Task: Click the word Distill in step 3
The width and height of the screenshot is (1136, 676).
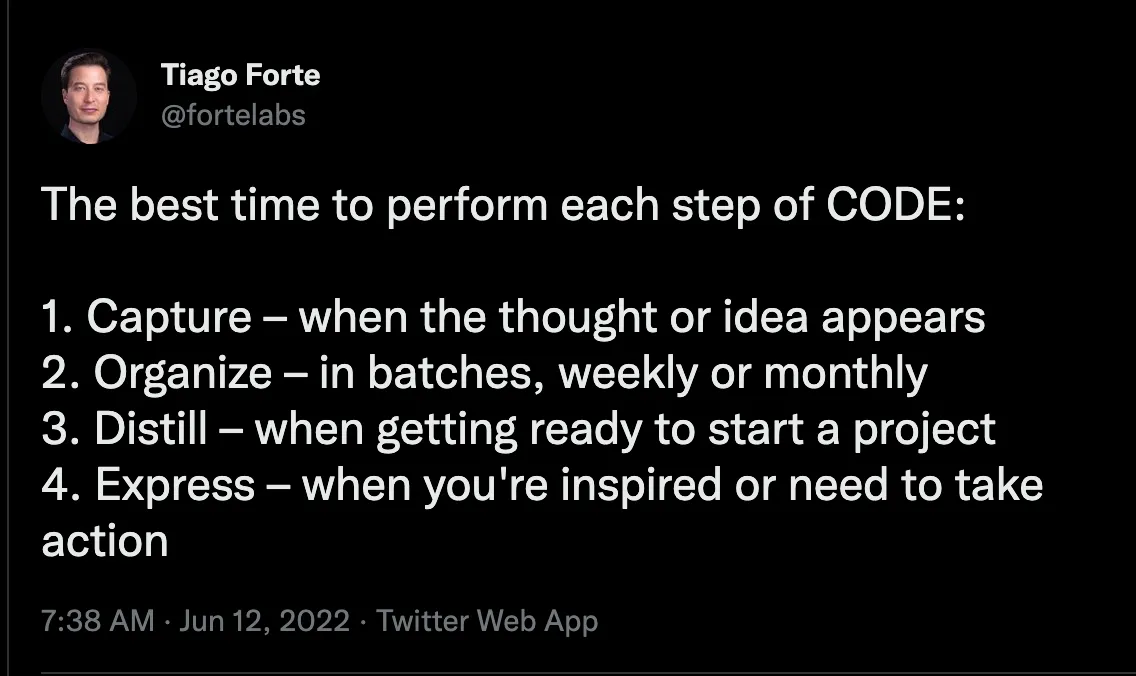Action: point(151,430)
